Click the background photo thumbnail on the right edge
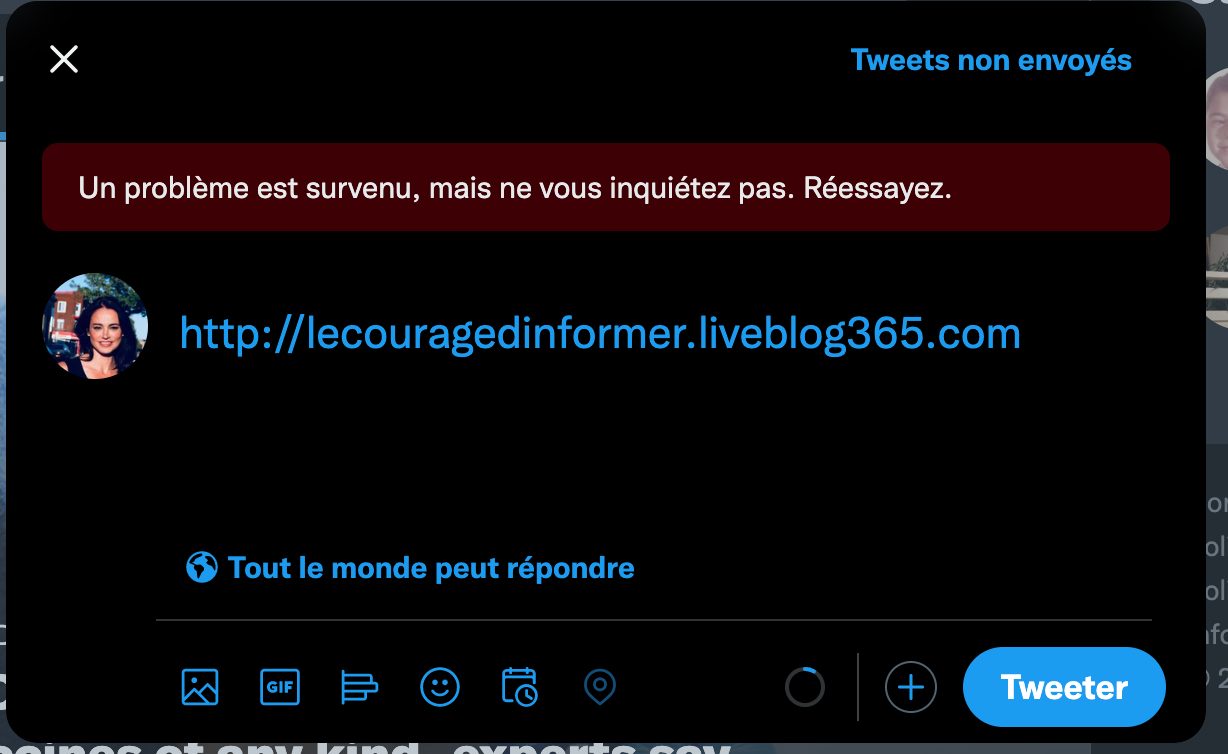The image size is (1228, 754). tap(1217, 277)
